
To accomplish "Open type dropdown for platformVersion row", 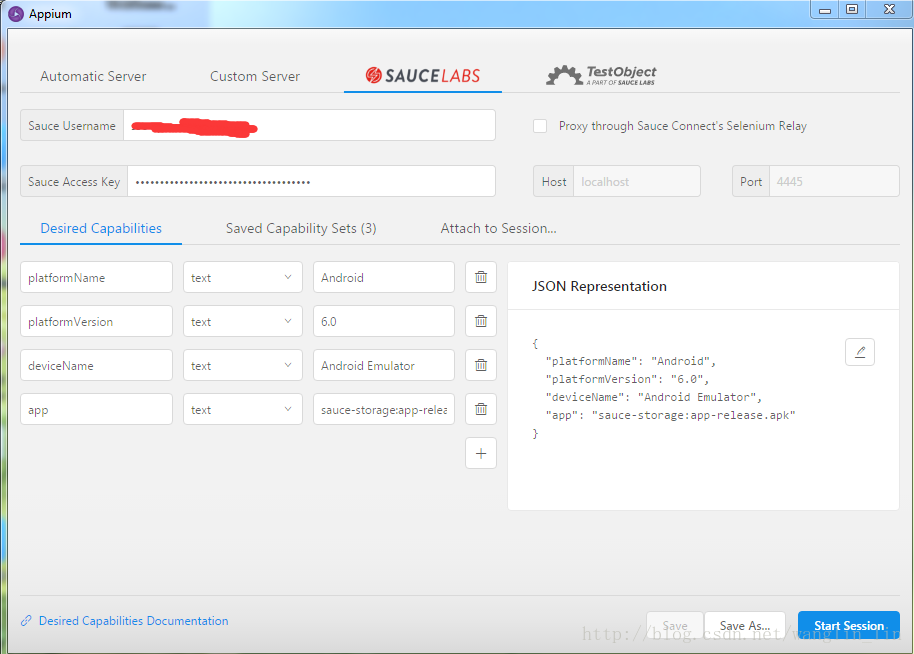I will click(x=242, y=321).
